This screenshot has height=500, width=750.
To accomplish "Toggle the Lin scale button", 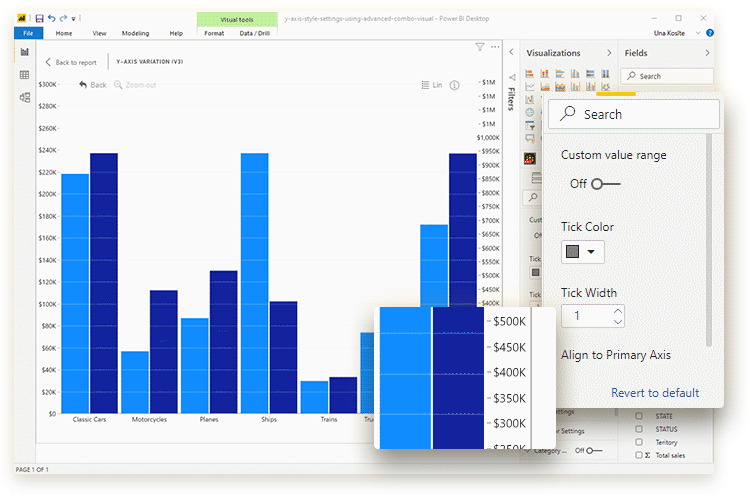I will tap(431, 85).
